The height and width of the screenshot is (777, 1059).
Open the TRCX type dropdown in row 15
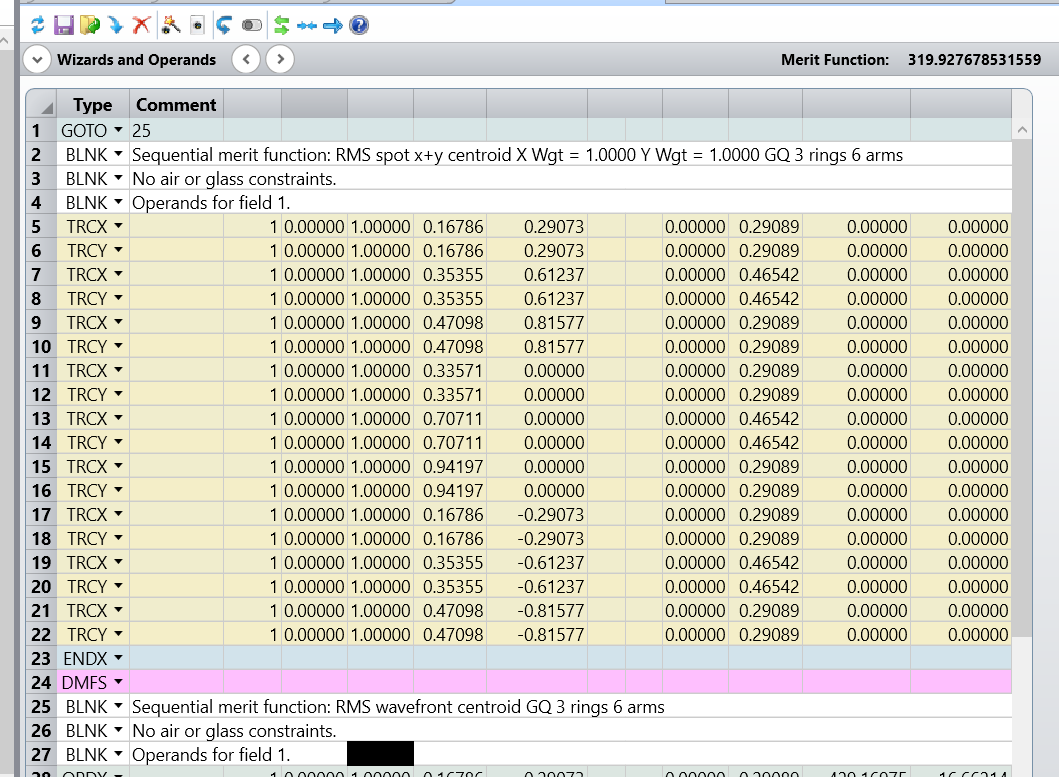point(118,466)
